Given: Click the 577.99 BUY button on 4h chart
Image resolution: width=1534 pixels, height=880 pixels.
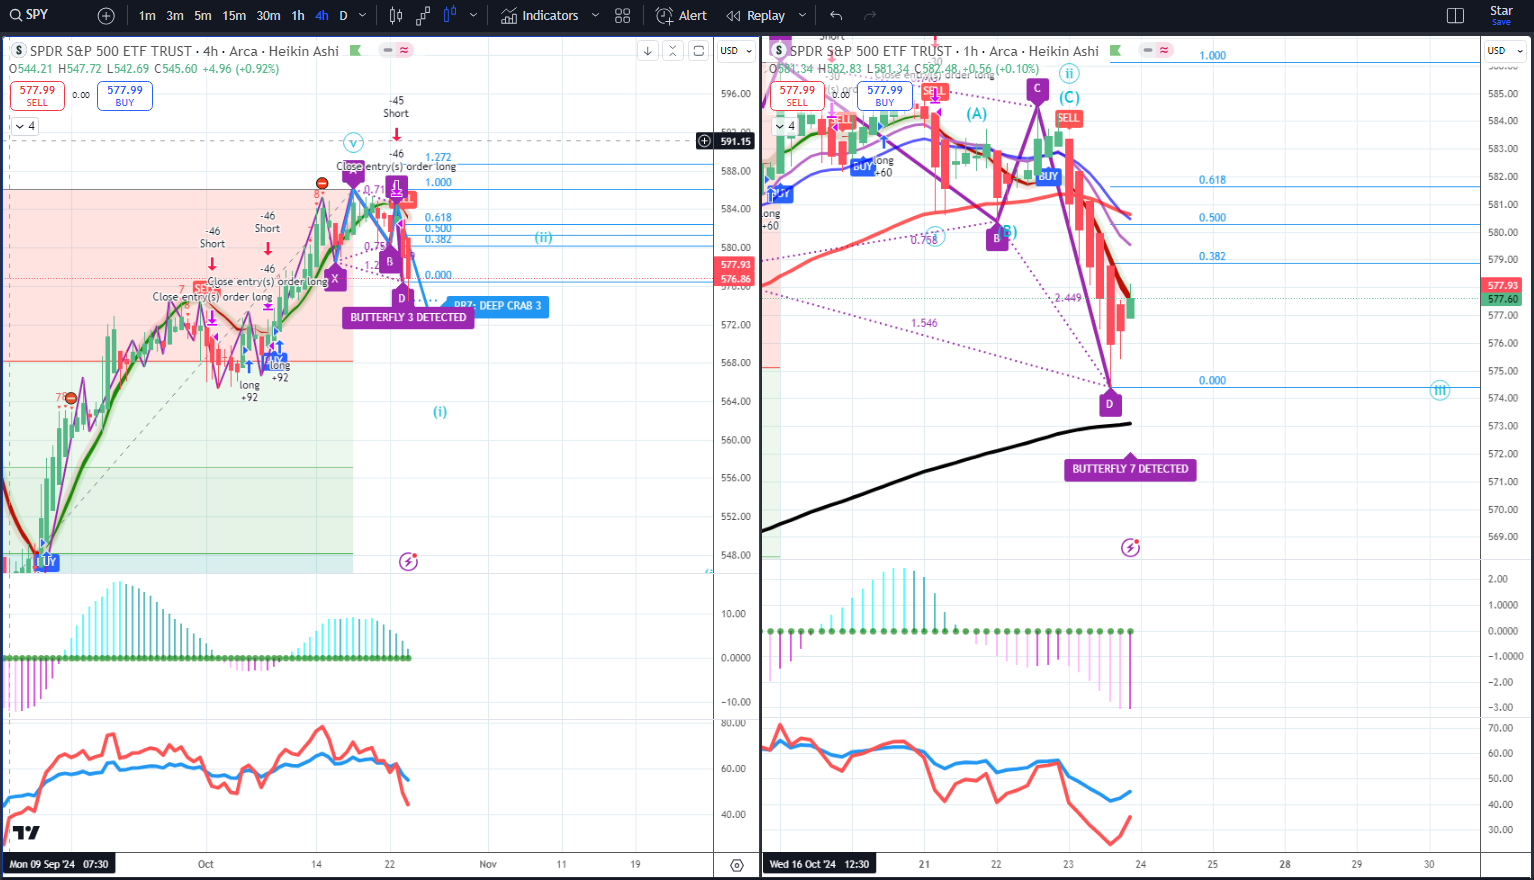Looking at the screenshot, I should click(x=125, y=96).
